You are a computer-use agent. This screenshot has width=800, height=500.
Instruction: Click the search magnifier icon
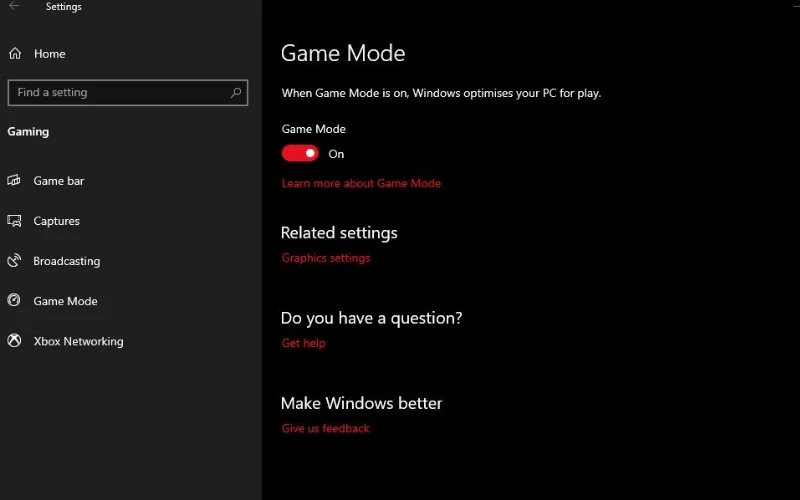(x=236, y=92)
